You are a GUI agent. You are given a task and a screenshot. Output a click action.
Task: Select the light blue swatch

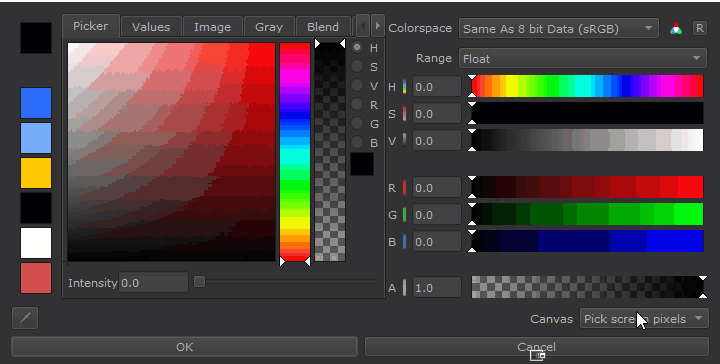point(36,138)
